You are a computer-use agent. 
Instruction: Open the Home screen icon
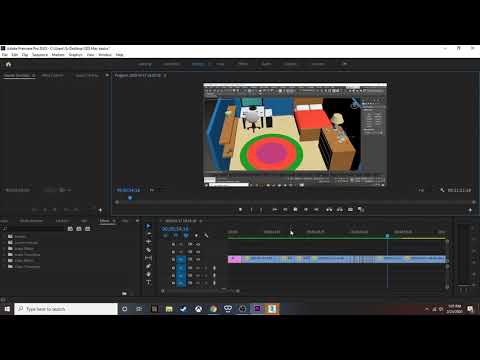[x=8, y=64]
